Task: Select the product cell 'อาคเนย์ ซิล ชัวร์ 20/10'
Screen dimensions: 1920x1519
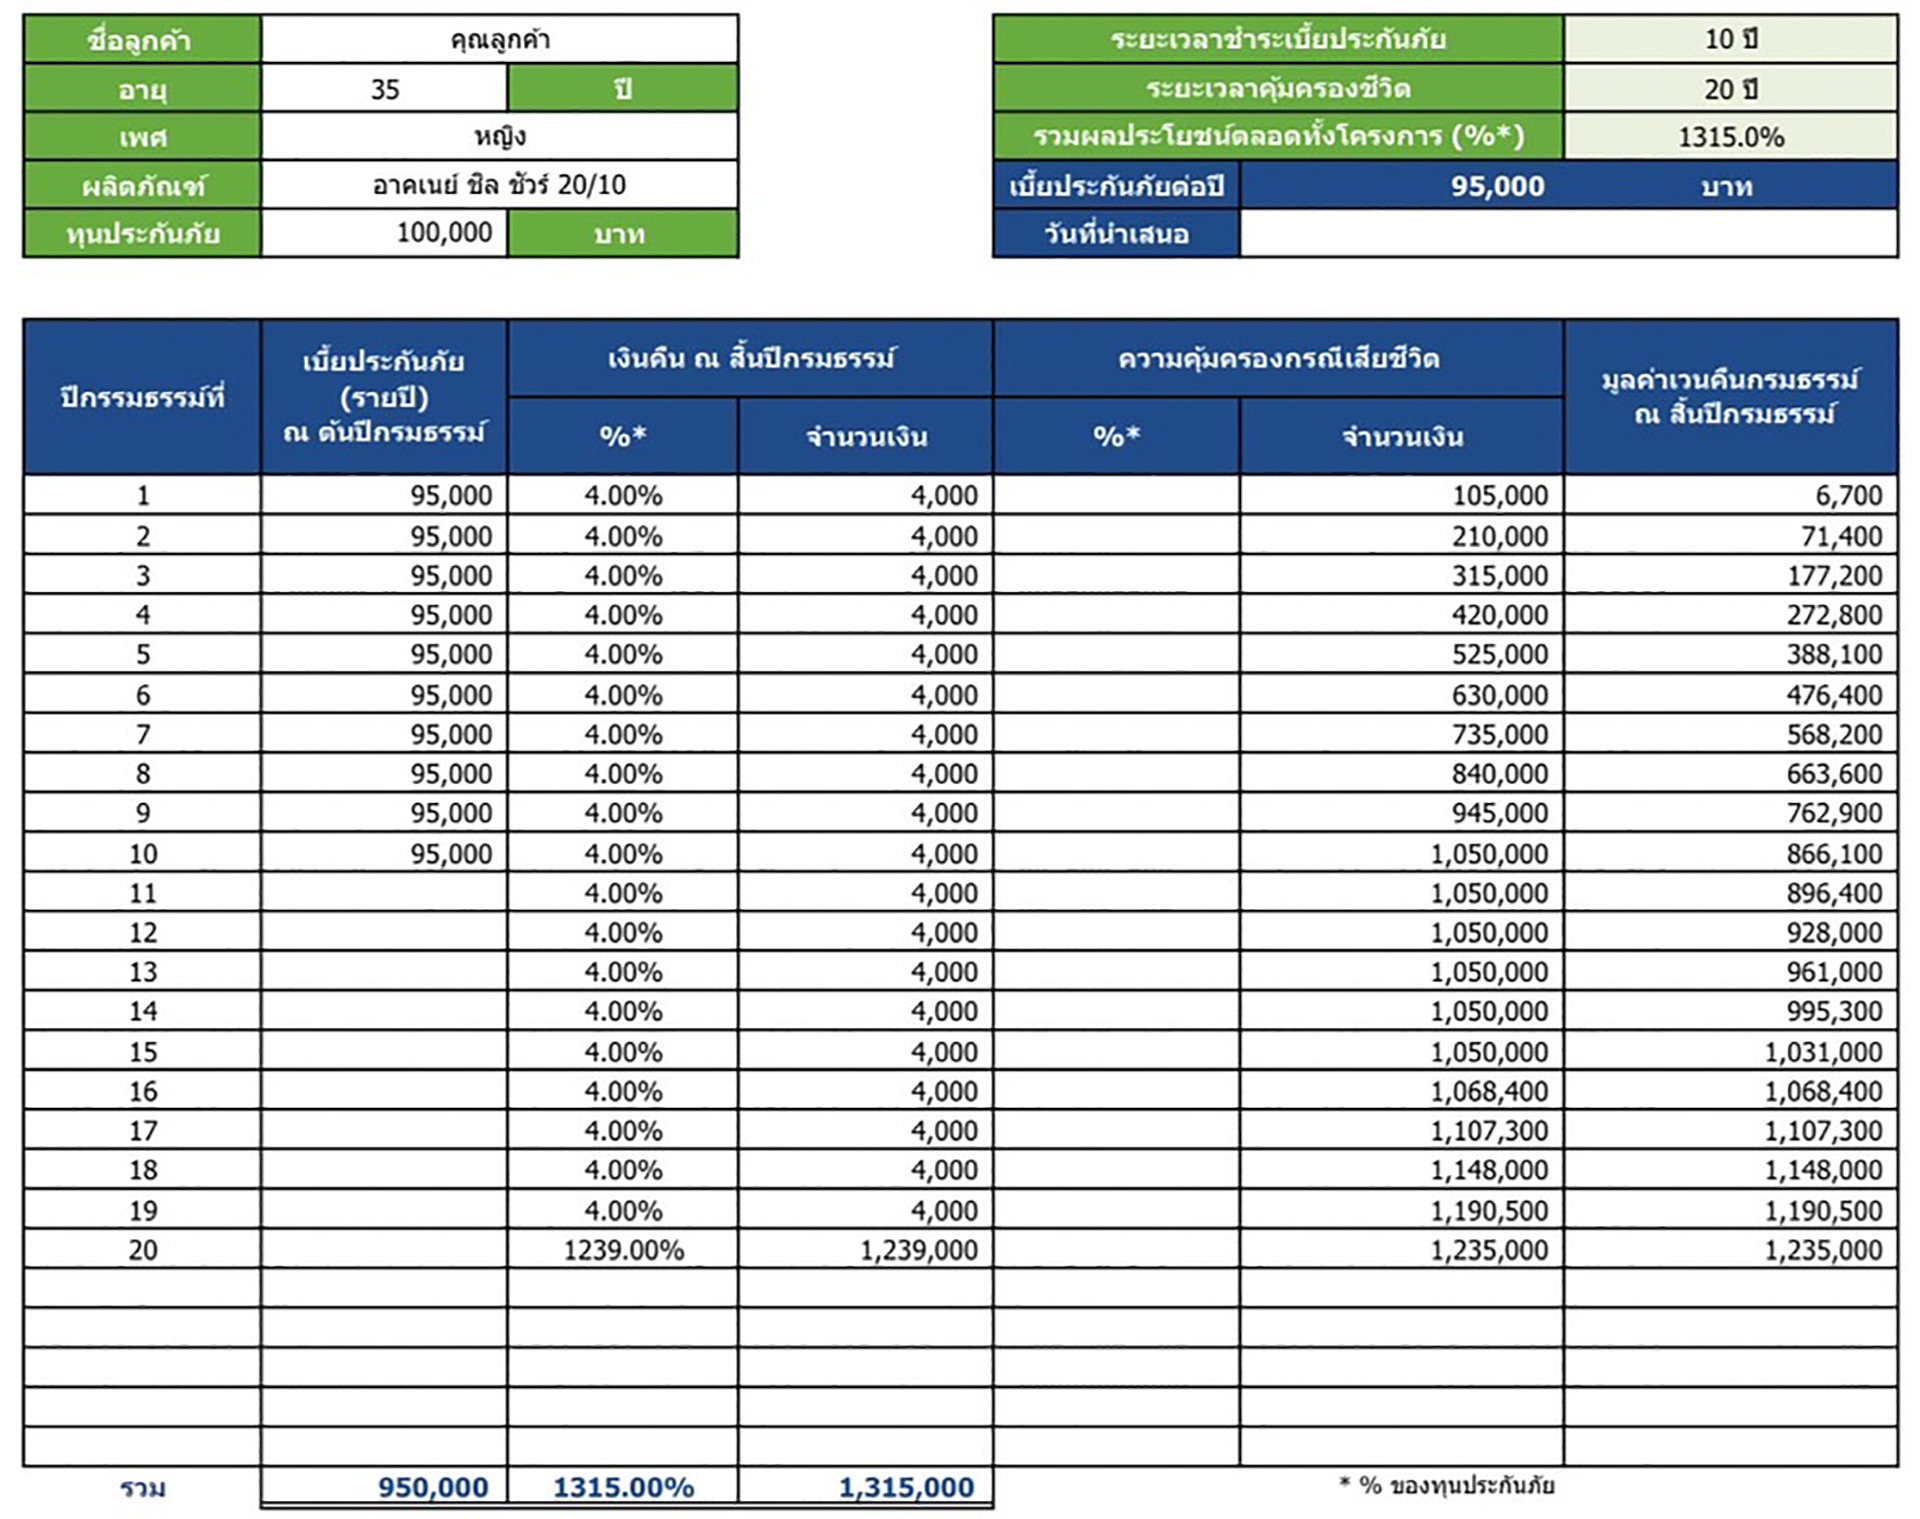Action: (x=499, y=185)
